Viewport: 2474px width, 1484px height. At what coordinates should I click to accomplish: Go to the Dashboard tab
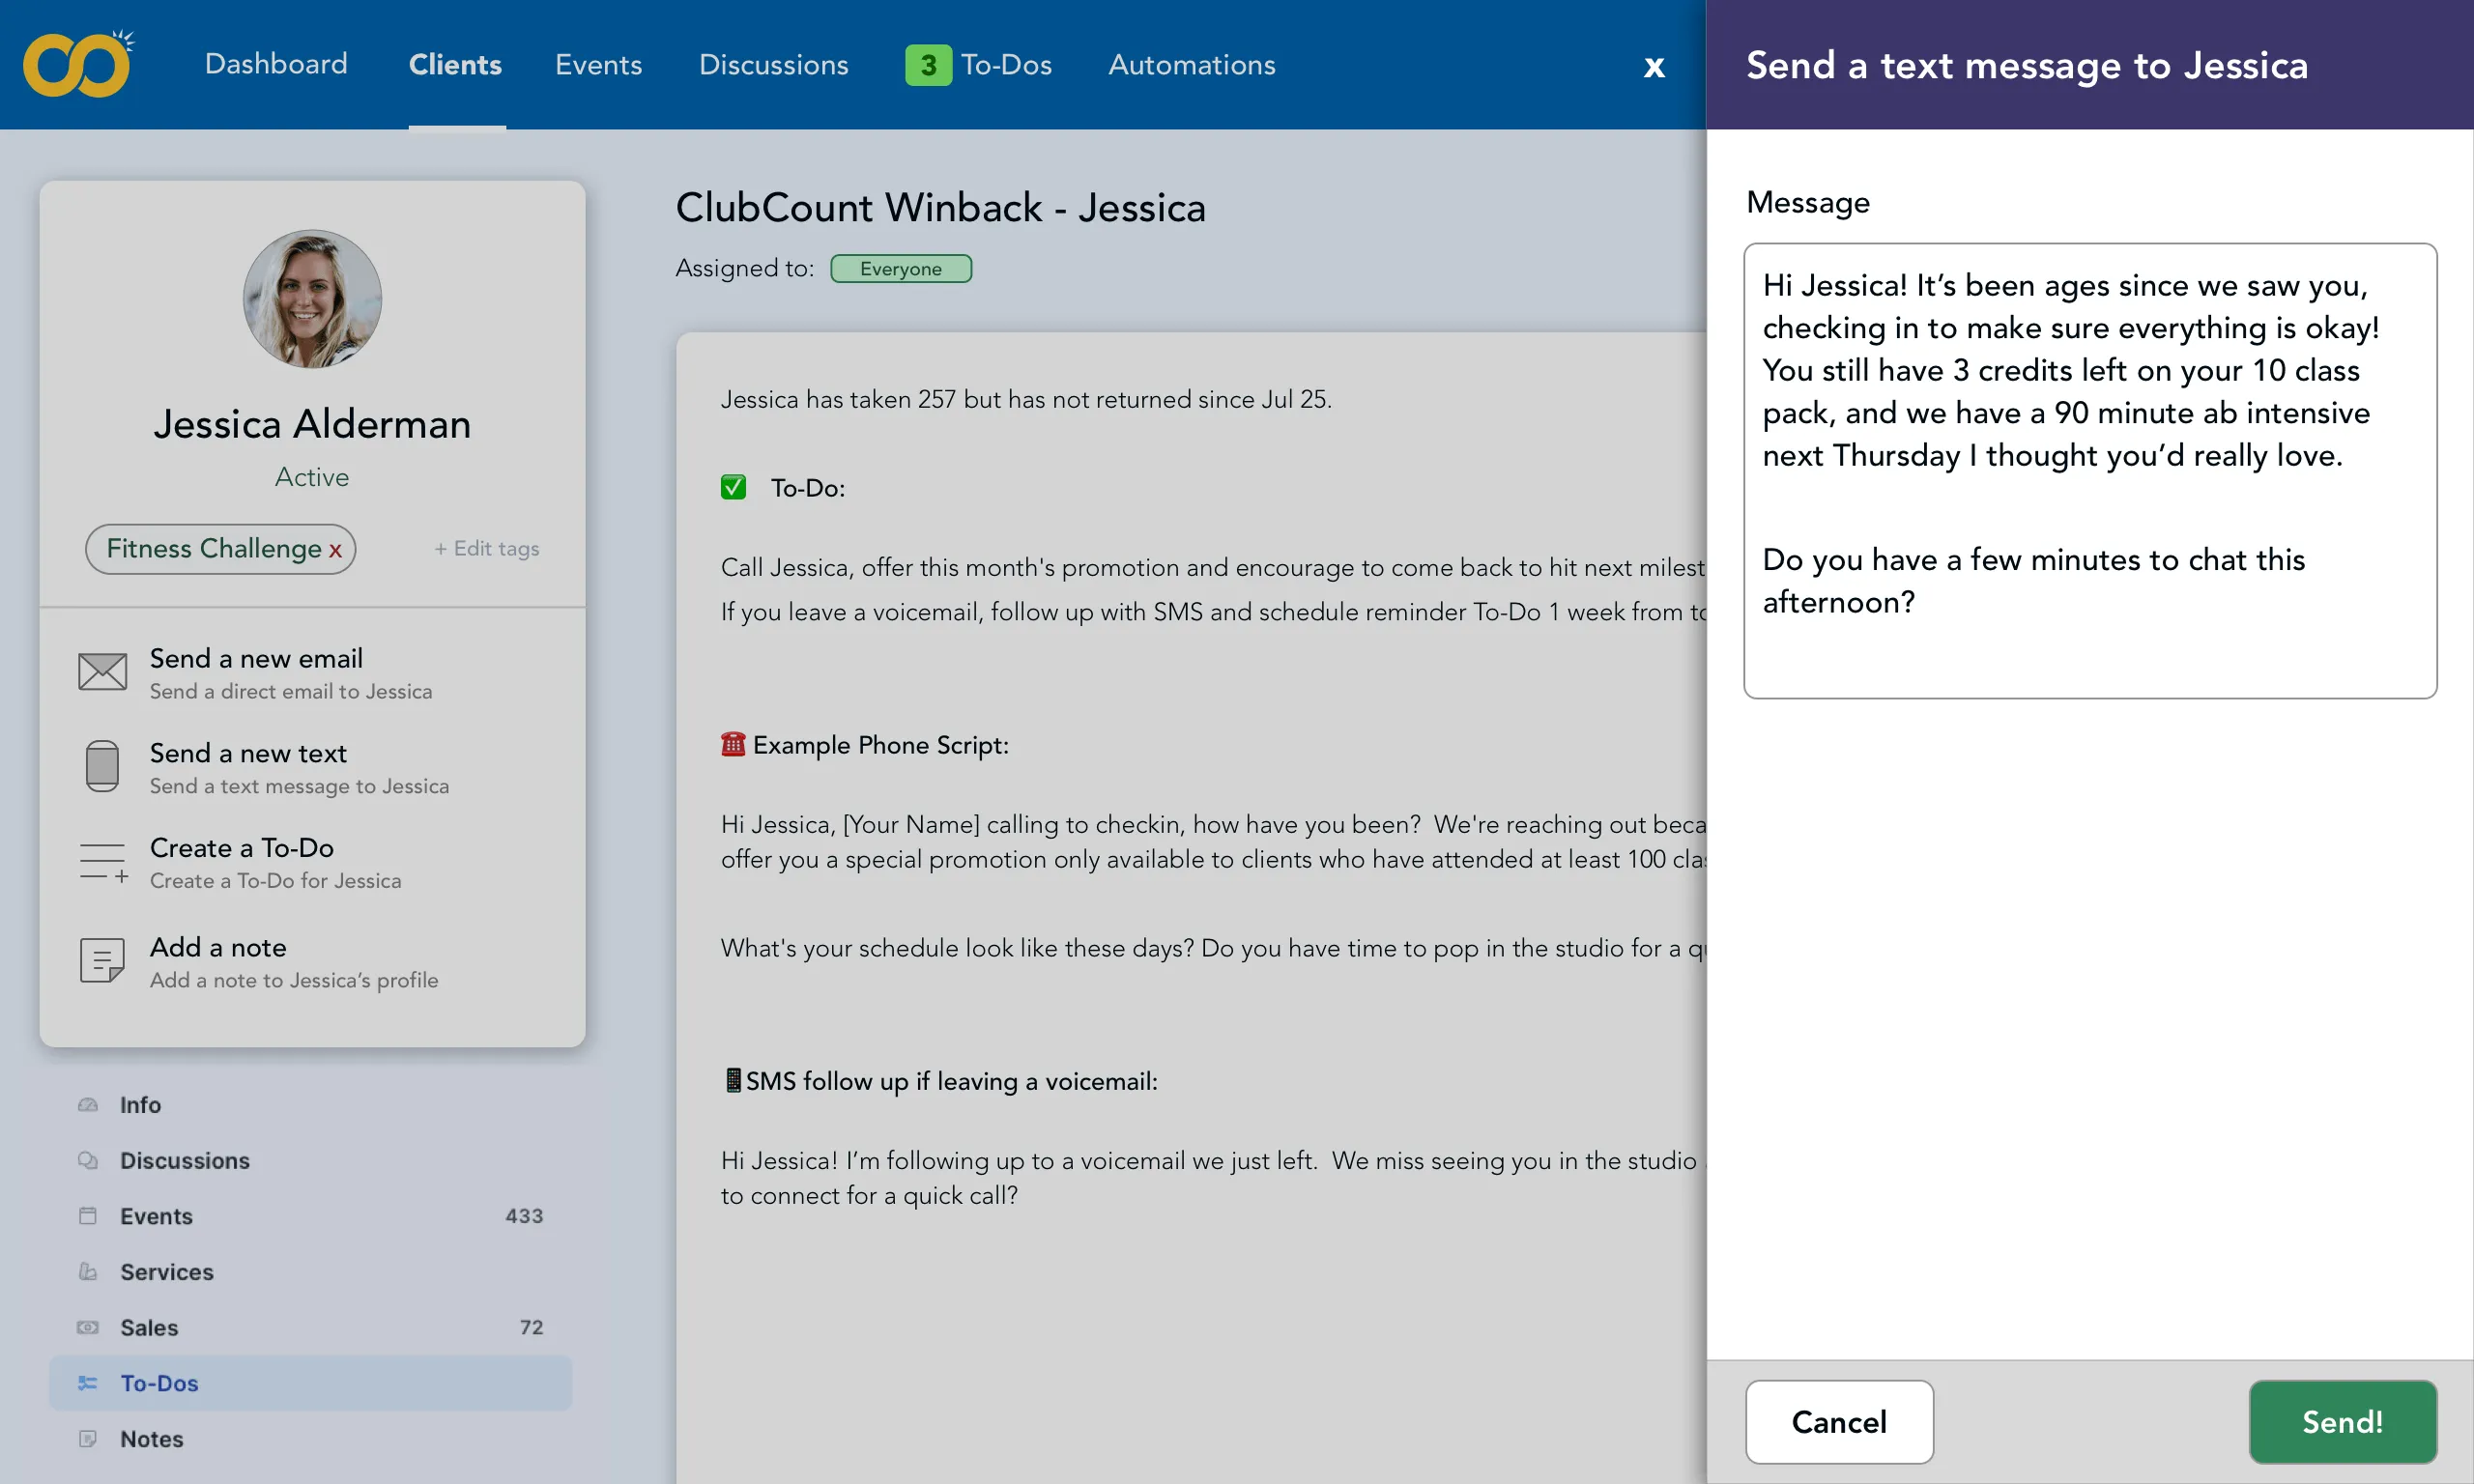276,65
